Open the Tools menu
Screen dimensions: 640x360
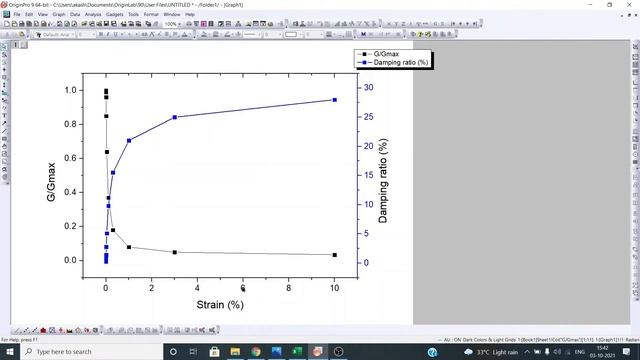click(x=133, y=14)
